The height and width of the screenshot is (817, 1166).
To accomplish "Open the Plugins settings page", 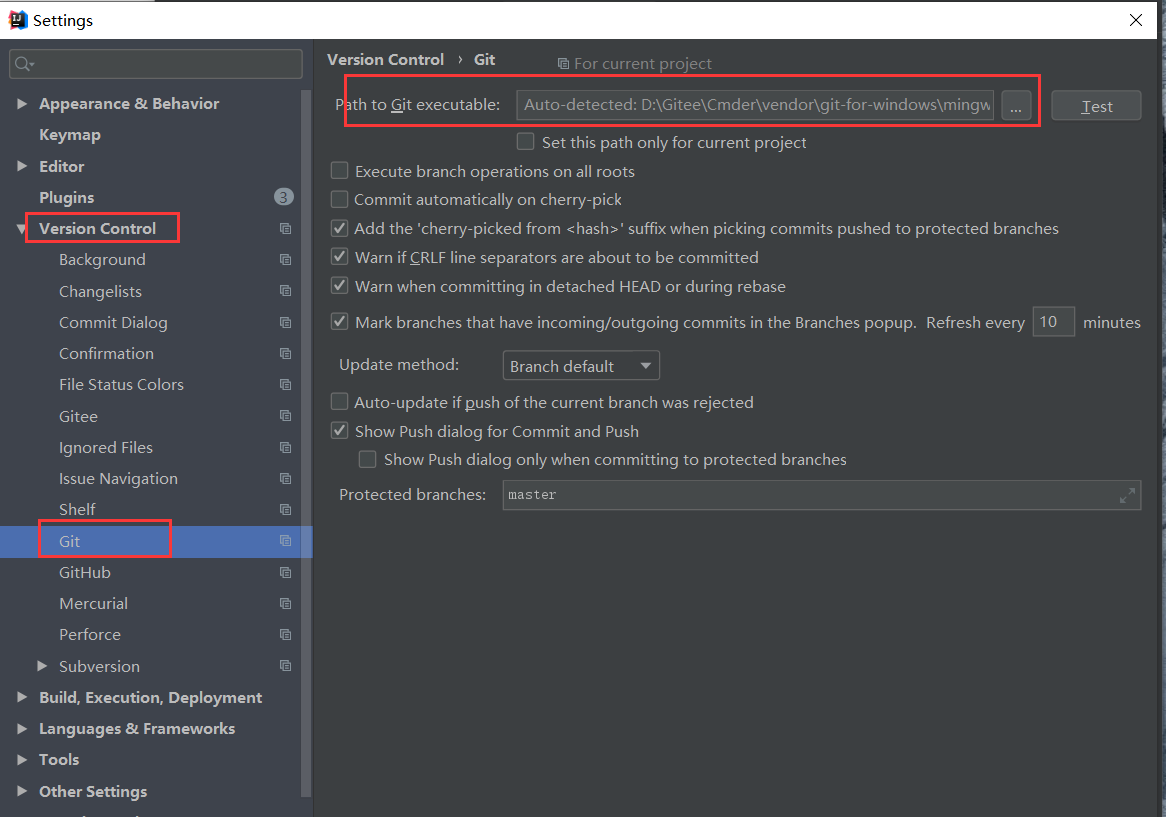I will pyautogui.click(x=67, y=198).
